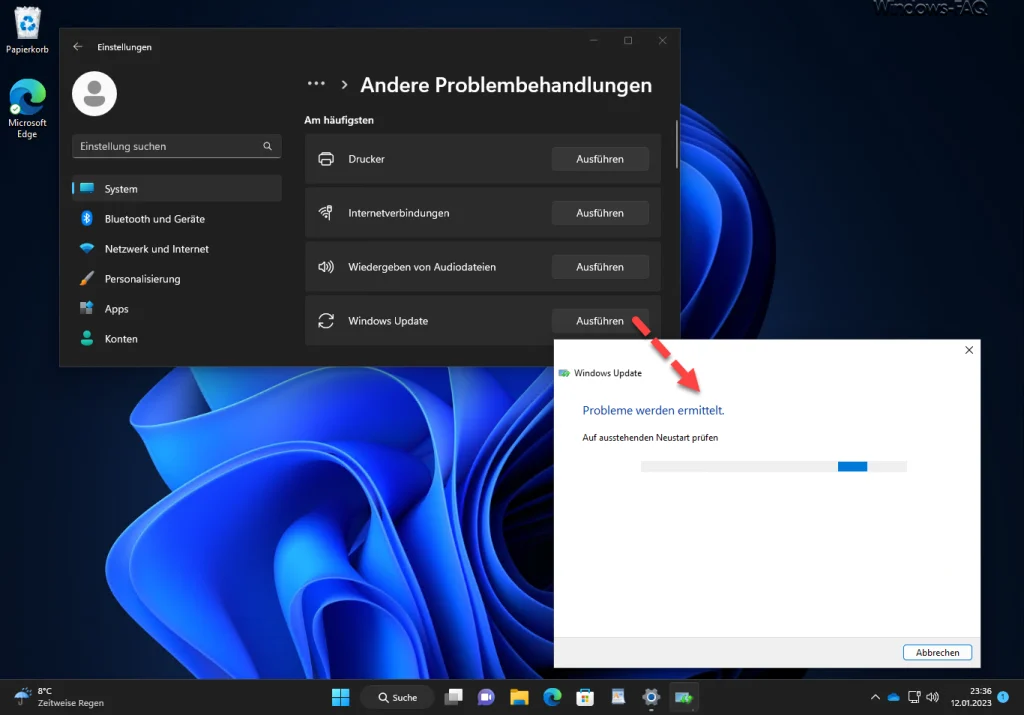Screen dimensions: 1024x715
Task: Open the taskbar Suche search box
Action: point(397,697)
